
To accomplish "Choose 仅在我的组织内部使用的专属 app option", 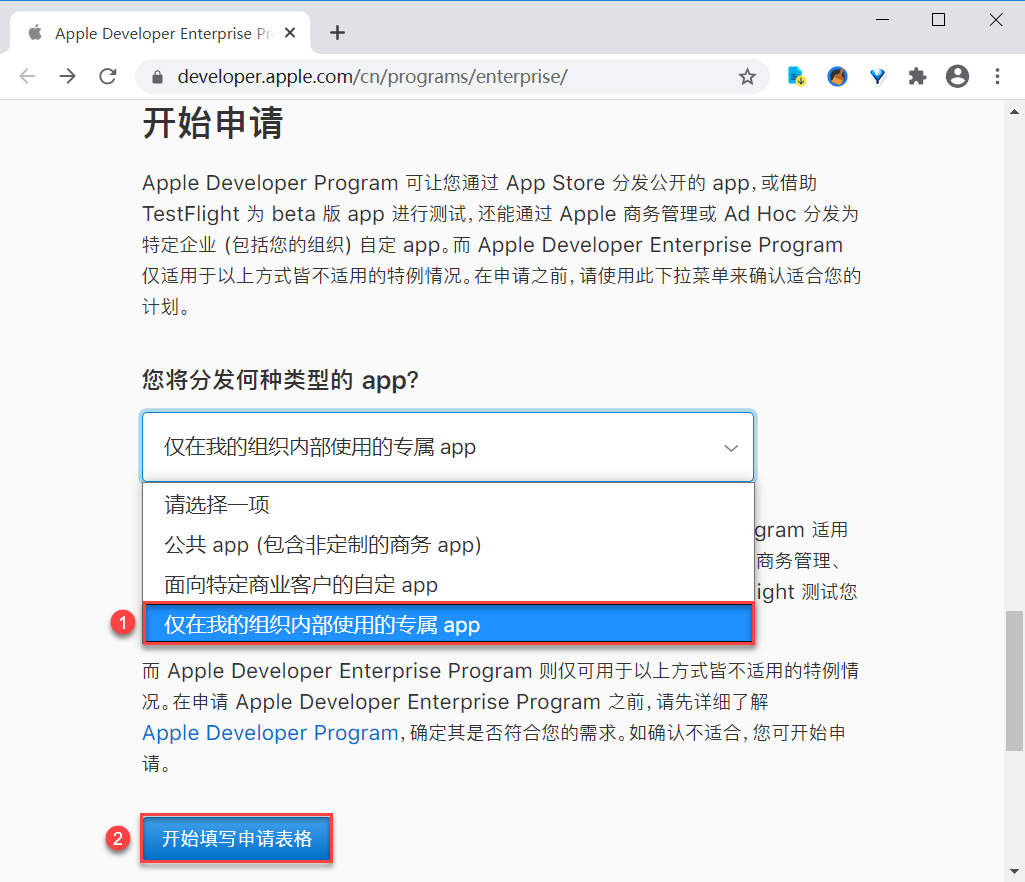I will [x=448, y=624].
